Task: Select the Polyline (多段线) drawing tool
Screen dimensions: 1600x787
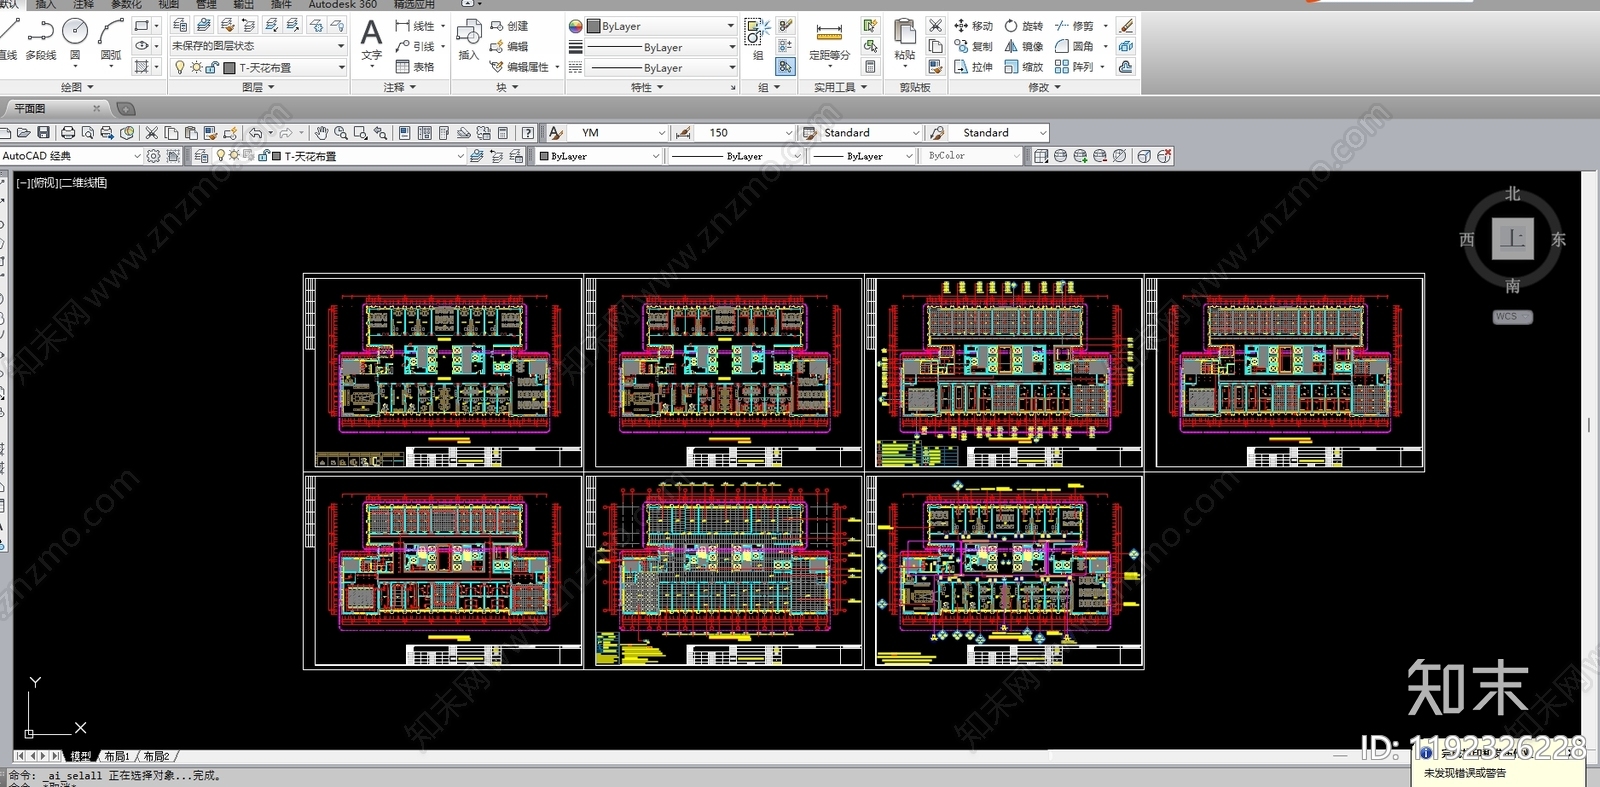Action: coord(40,38)
